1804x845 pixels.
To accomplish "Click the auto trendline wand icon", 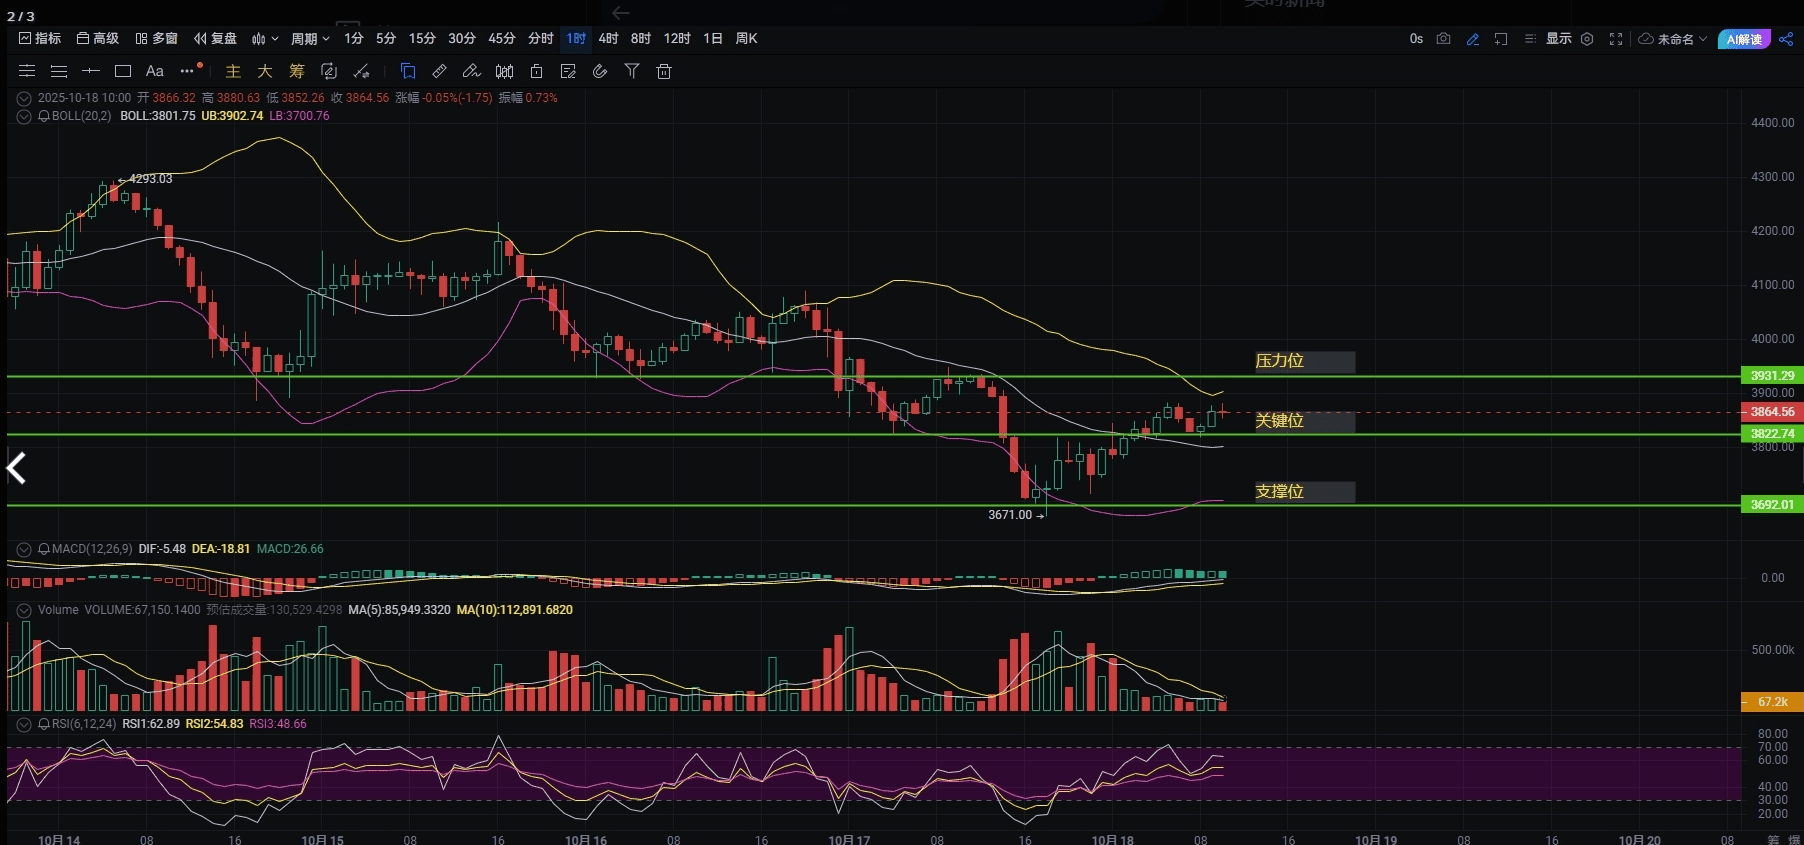I will coord(362,71).
